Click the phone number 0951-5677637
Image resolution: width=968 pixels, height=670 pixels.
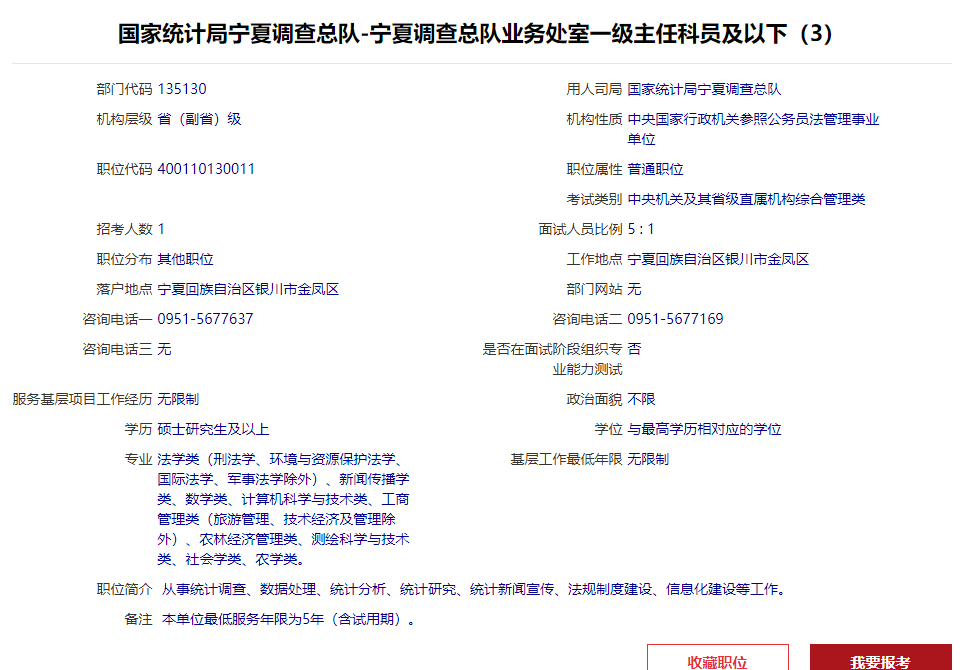pos(205,319)
